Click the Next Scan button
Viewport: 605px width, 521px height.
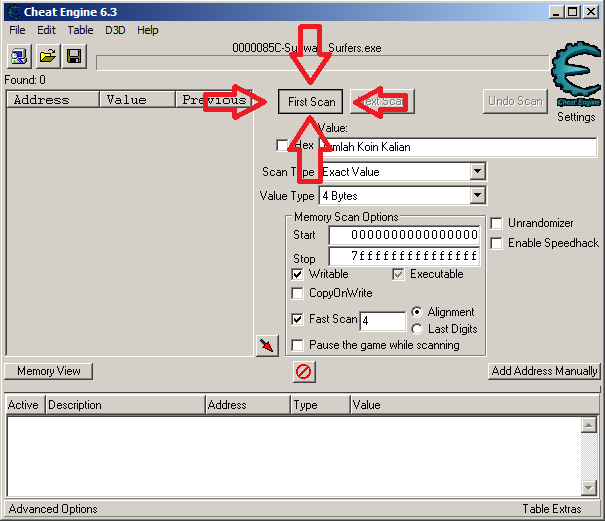tap(382, 101)
